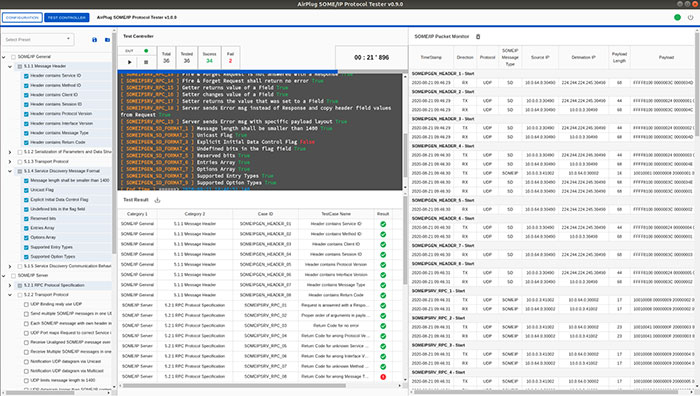Click the result icon for SOMEIPGEN_HEADER_07
The width and height of the screenshot is (700, 396).
[x=383, y=285]
